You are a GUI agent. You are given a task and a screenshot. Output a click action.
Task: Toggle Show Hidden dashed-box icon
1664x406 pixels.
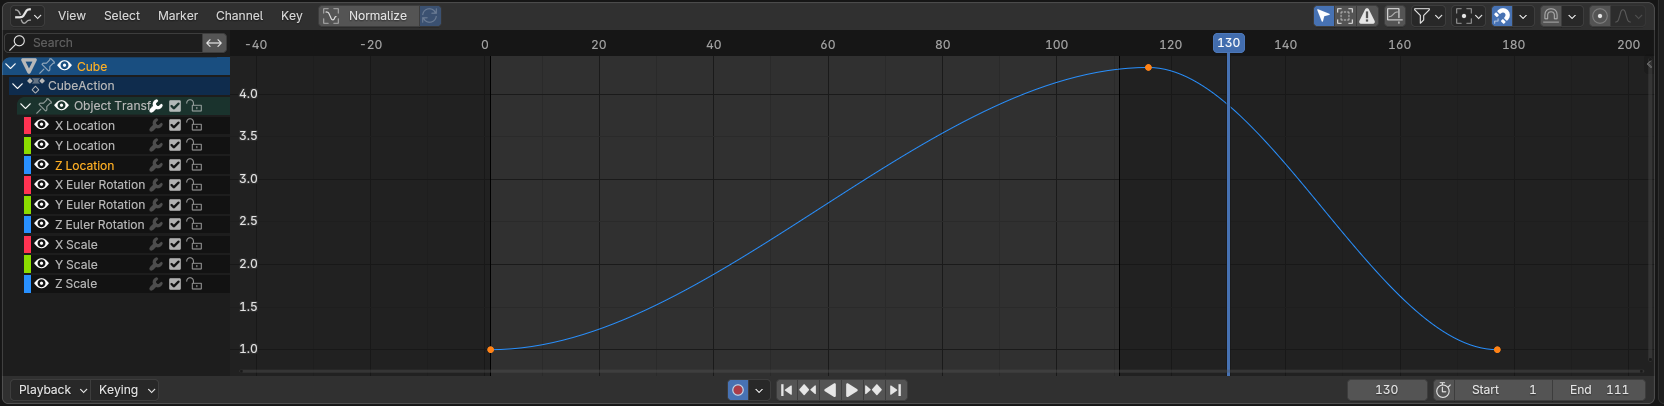tap(1345, 16)
